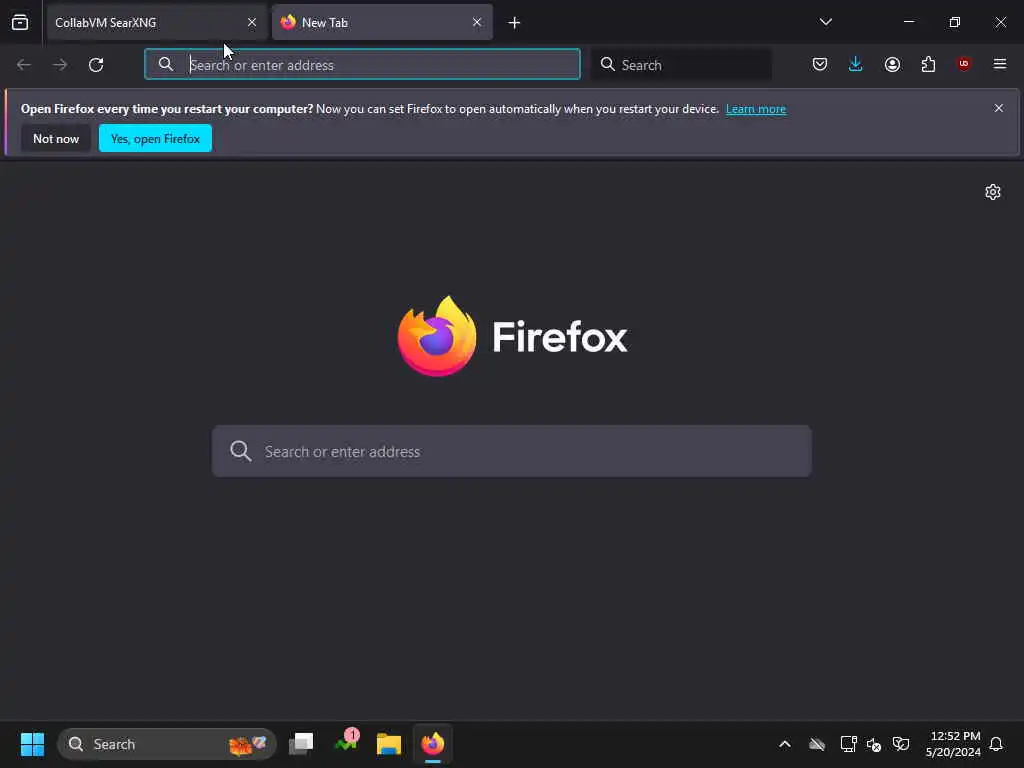Dismiss the startup notification bar
Screen dimensions: 1024x768
click(999, 108)
